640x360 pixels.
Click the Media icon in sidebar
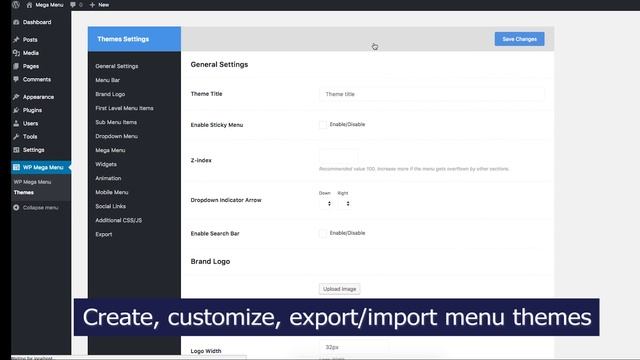[16, 53]
